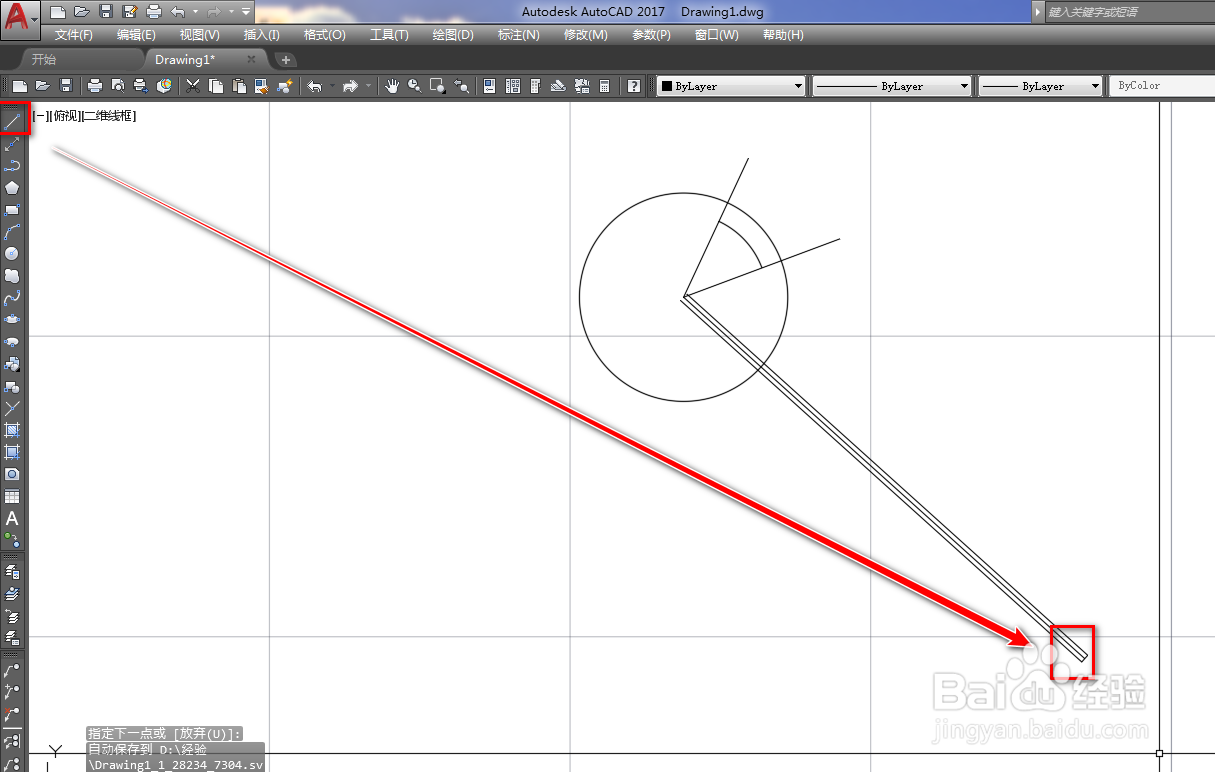The image size is (1215, 772).
Task: Select the Polyline tool
Action: pos(13,166)
